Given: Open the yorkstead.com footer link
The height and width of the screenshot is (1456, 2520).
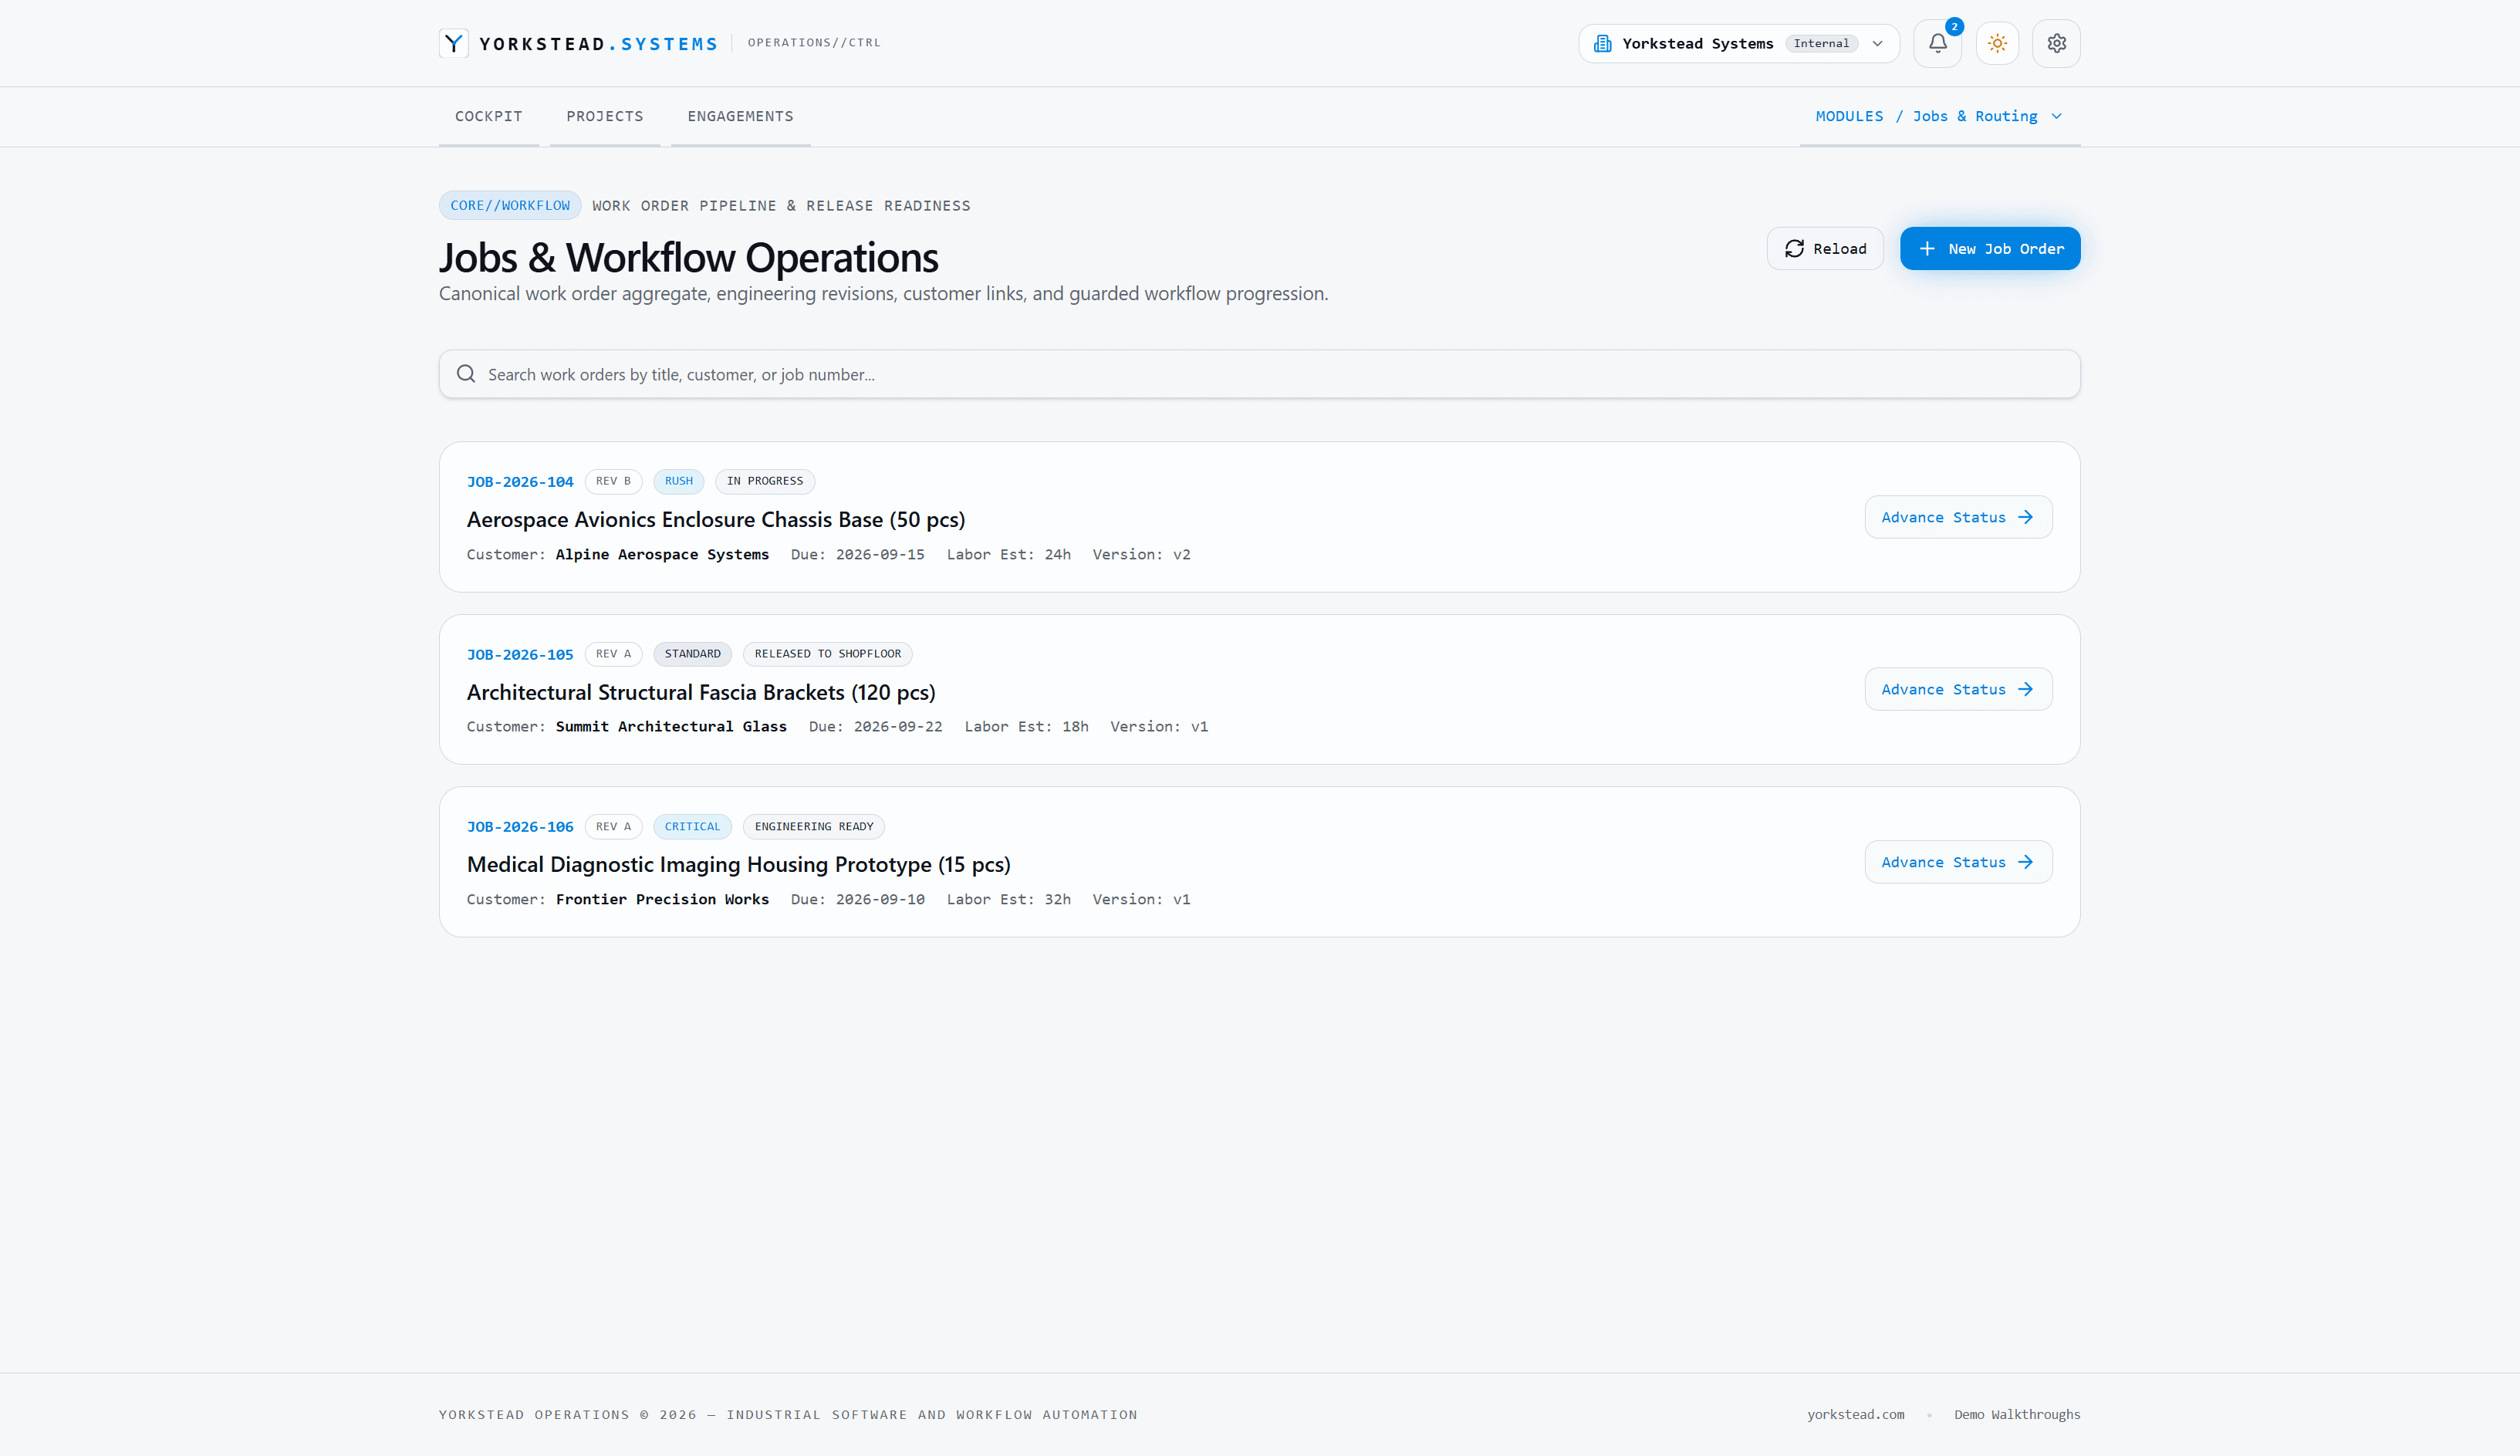Looking at the screenshot, I should coord(1856,1414).
